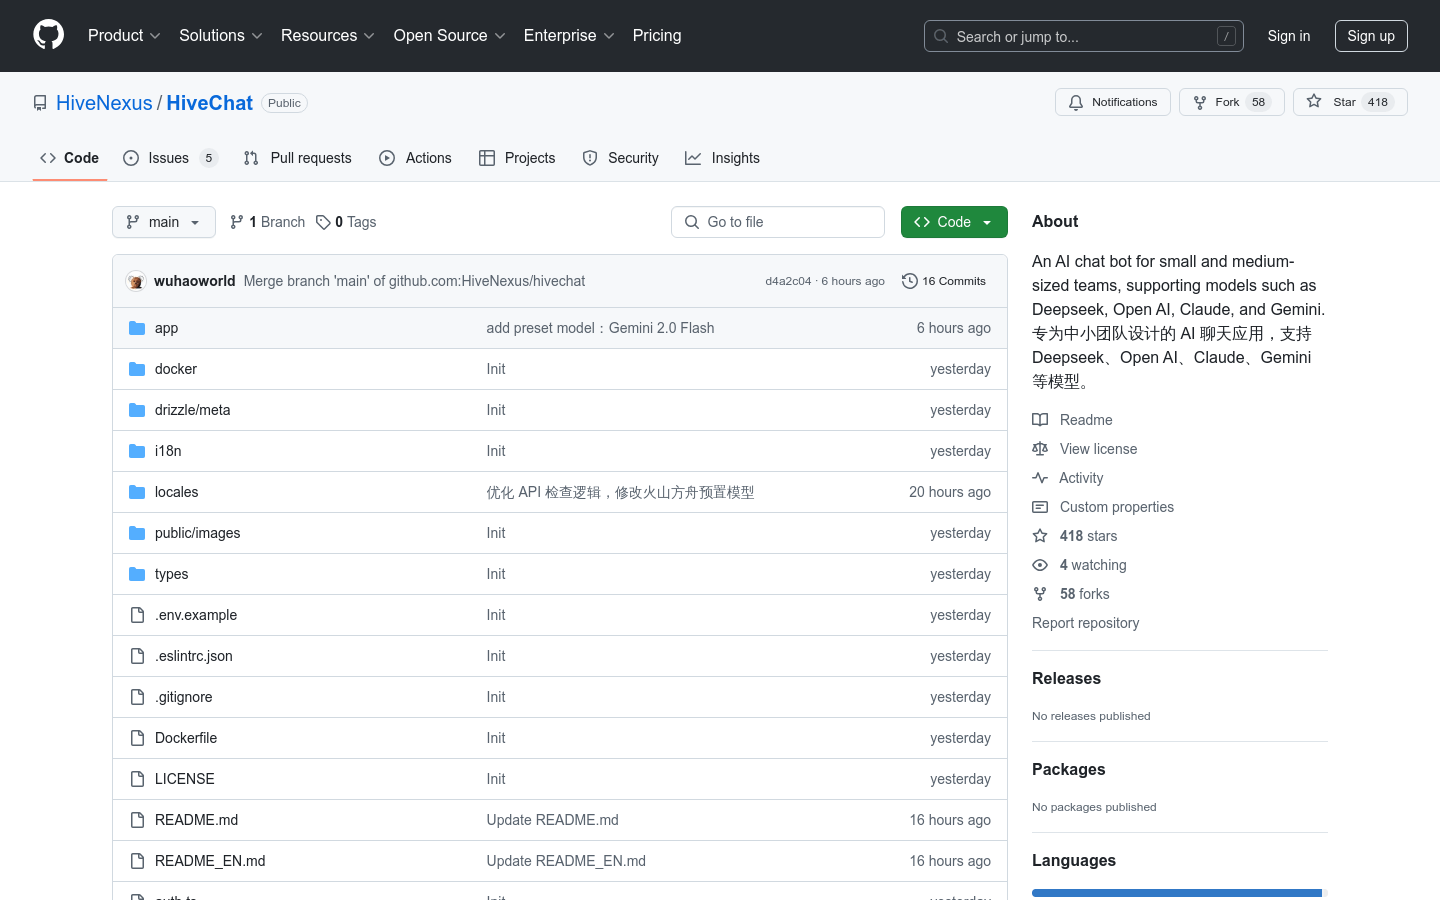Click the wuhaoworld avatar thumbnail

(136, 281)
